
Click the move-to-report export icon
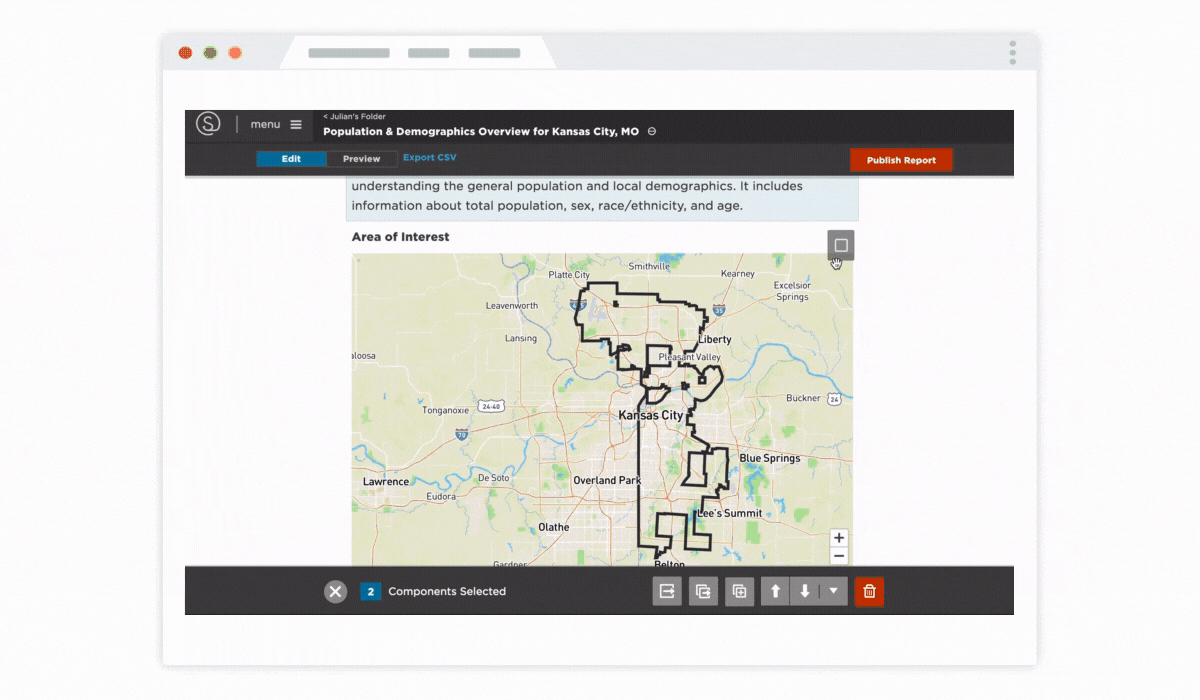pyautogui.click(x=667, y=591)
